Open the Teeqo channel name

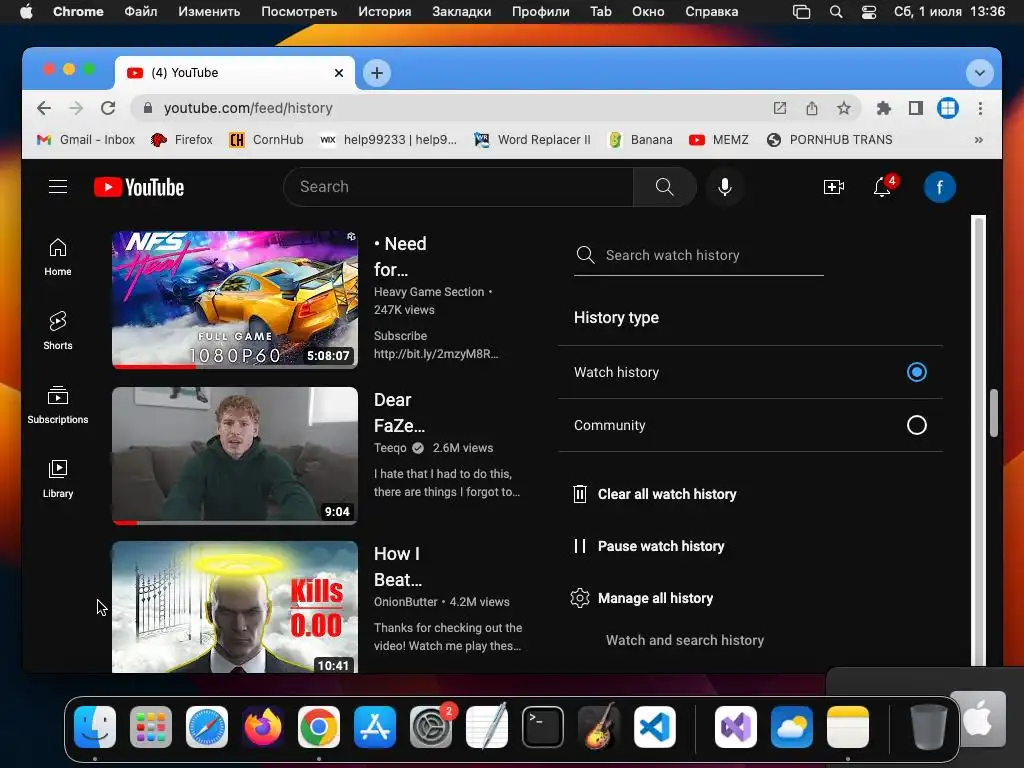tap(390, 447)
